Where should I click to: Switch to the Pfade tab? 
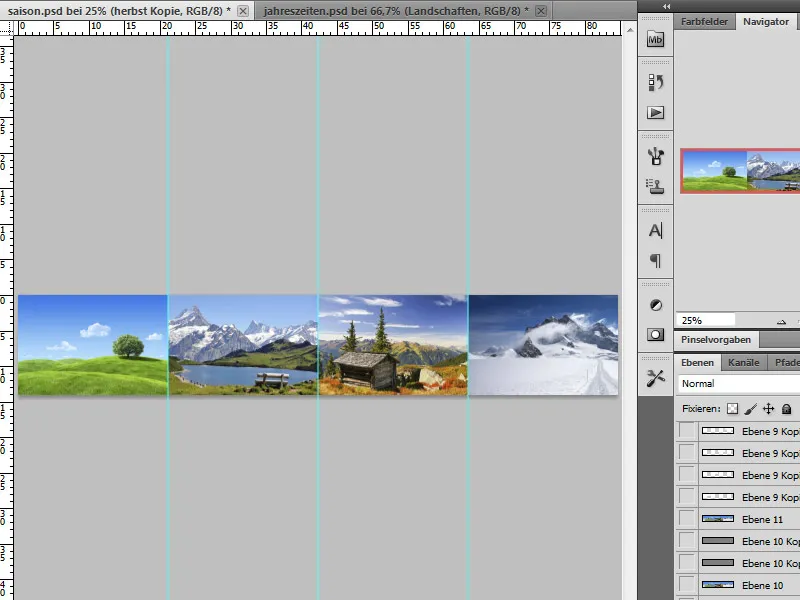tap(786, 362)
